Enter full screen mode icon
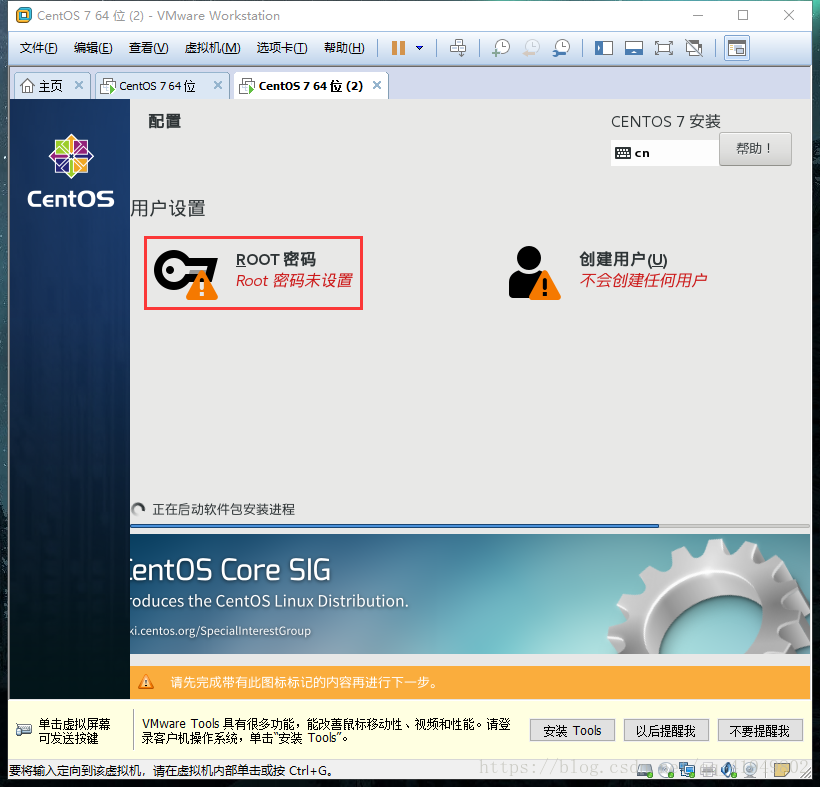 pos(664,48)
